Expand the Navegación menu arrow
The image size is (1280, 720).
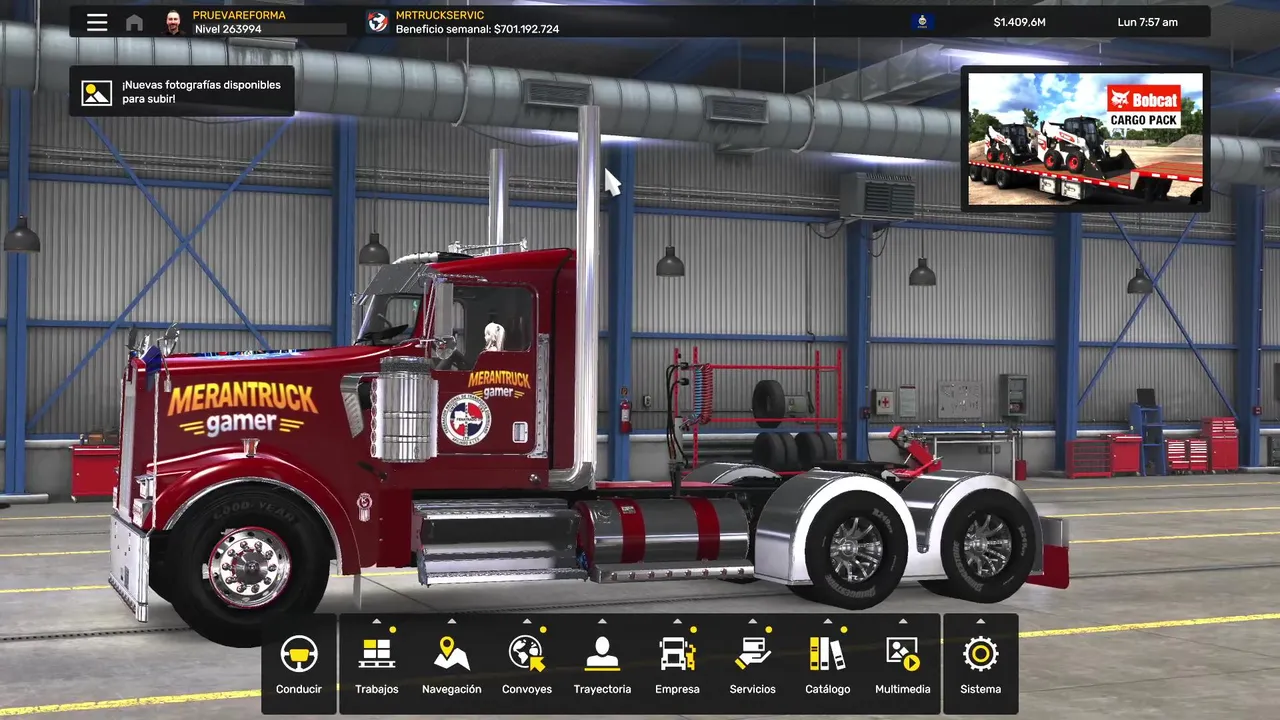click(x=452, y=621)
